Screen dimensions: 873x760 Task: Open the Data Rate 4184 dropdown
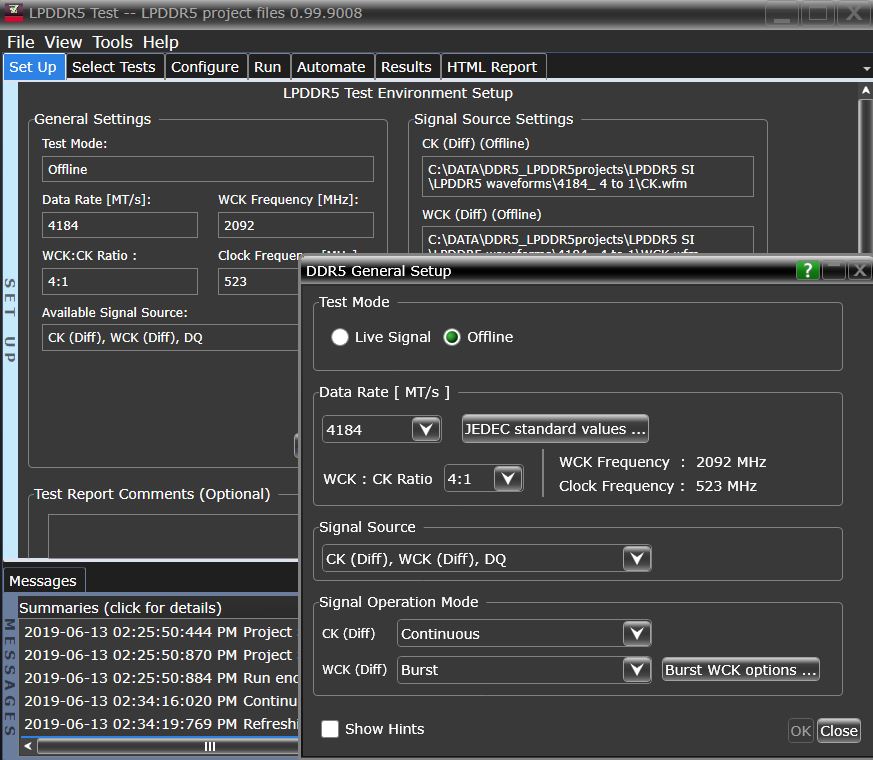[x=426, y=430]
